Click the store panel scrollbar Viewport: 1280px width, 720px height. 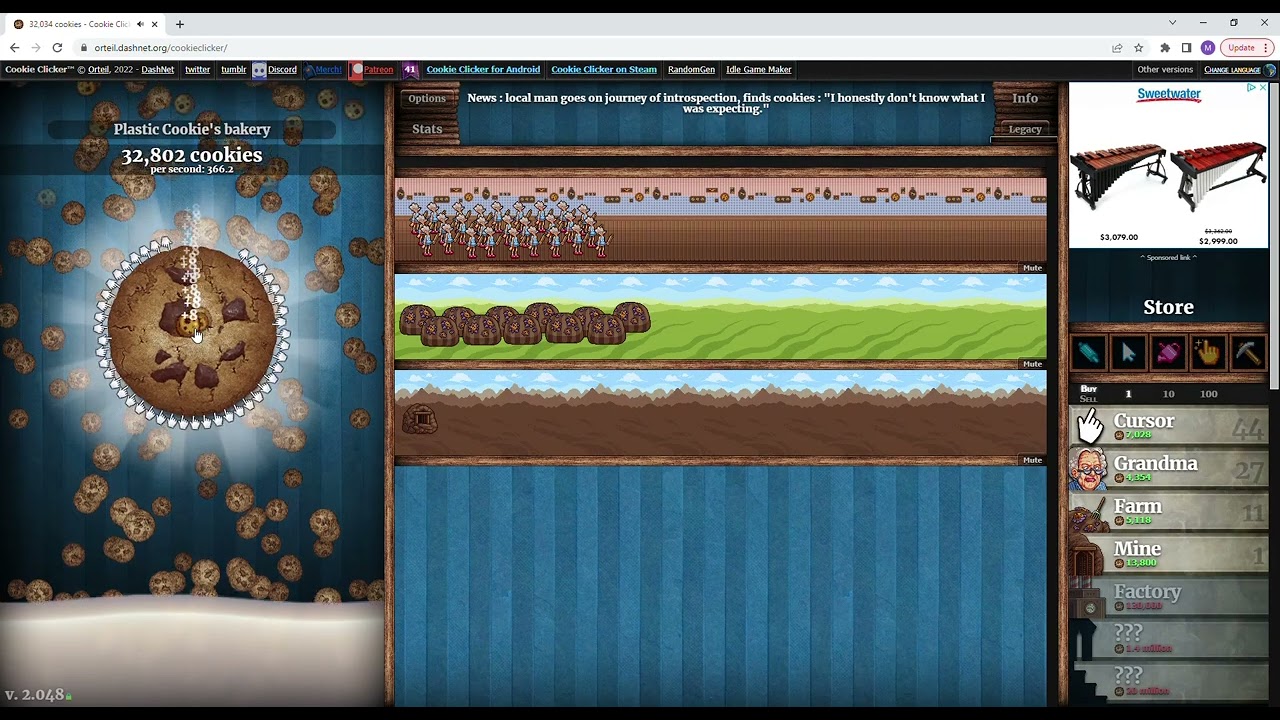(x=1275, y=235)
